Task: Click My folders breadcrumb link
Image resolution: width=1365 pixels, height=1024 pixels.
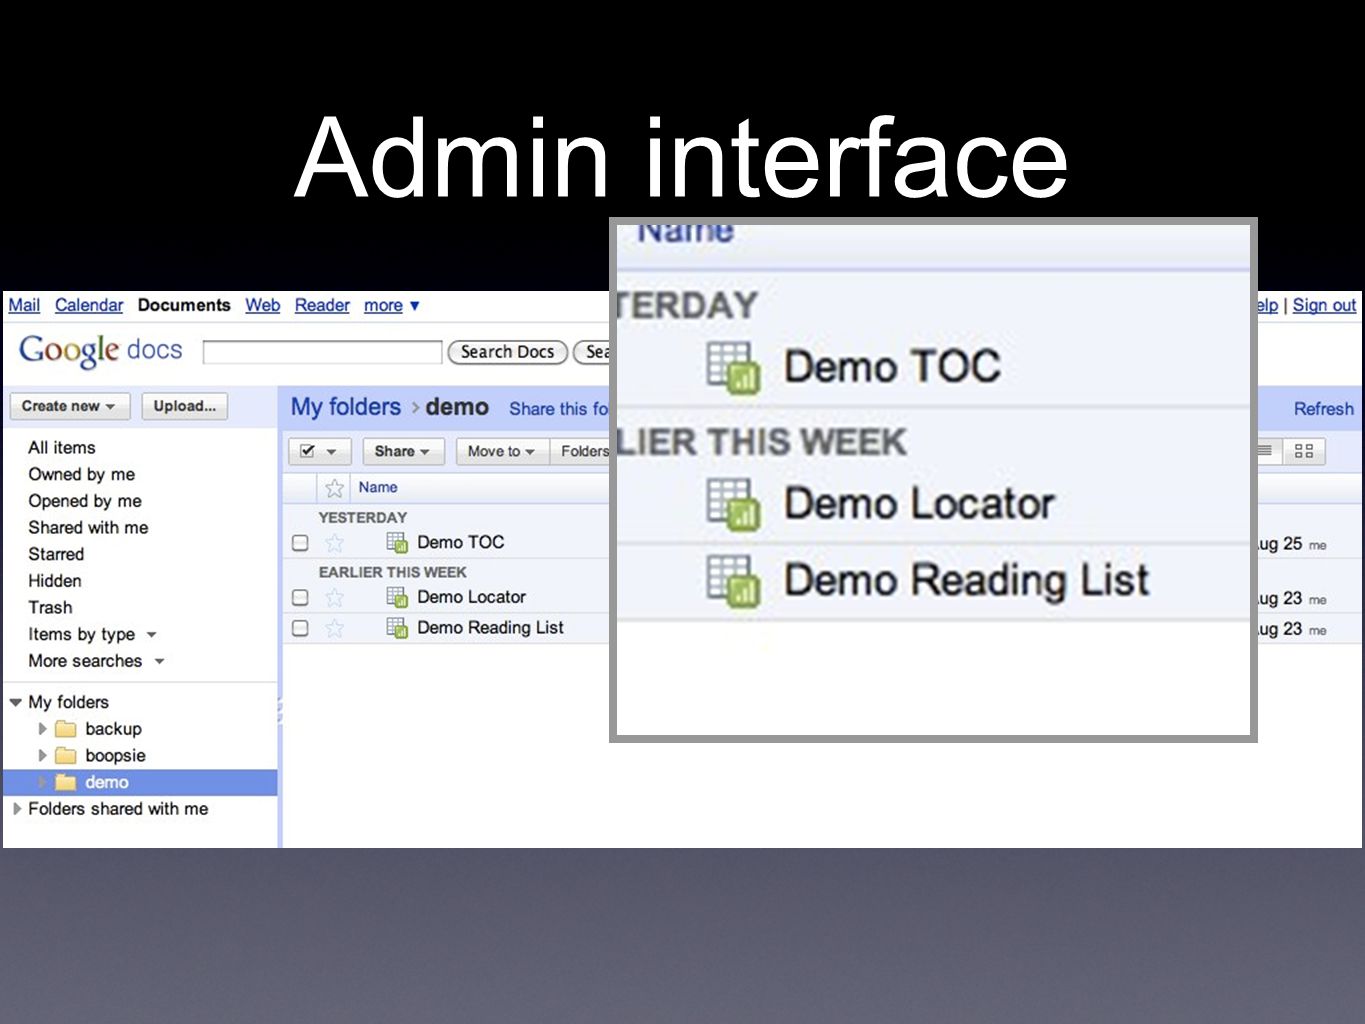Action: (x=346, y=407)
